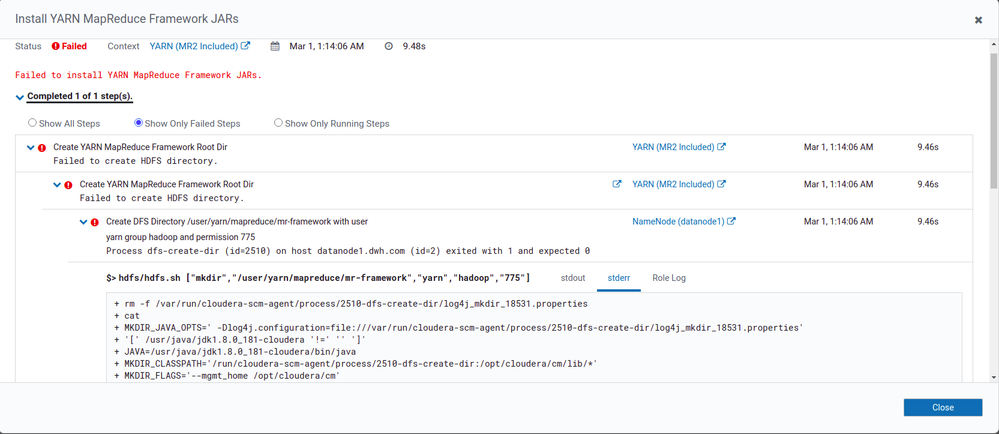The height and width of the screenshot is (434, 999).
Task: Click the clock icon beside 9.48s duration
Action: click(389, 46)
